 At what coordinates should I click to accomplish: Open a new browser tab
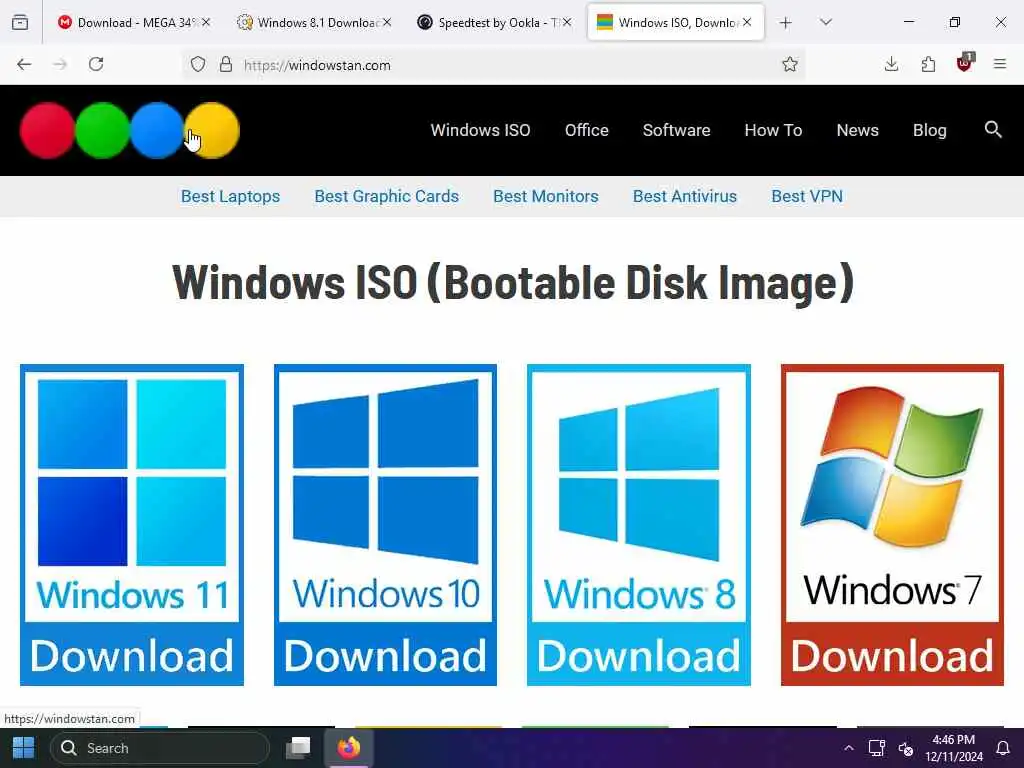786,22
